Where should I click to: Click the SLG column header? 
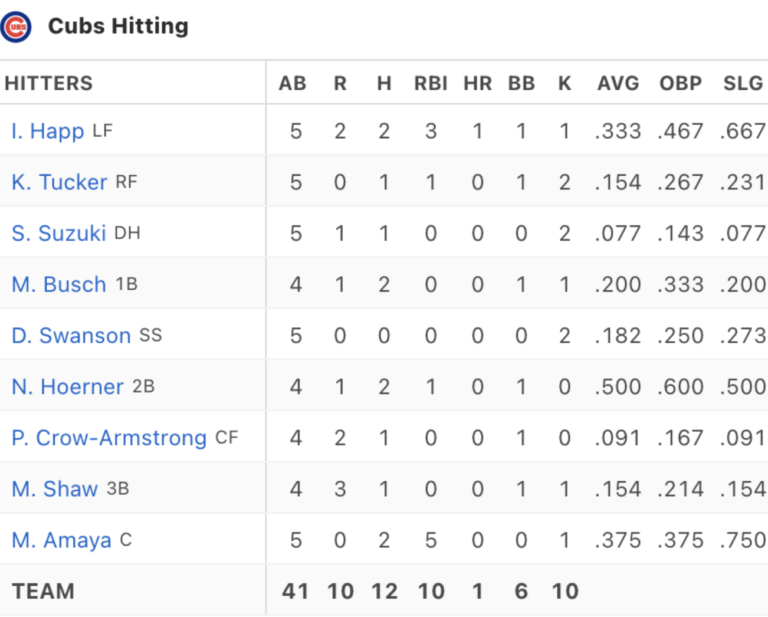coord(743,83)
